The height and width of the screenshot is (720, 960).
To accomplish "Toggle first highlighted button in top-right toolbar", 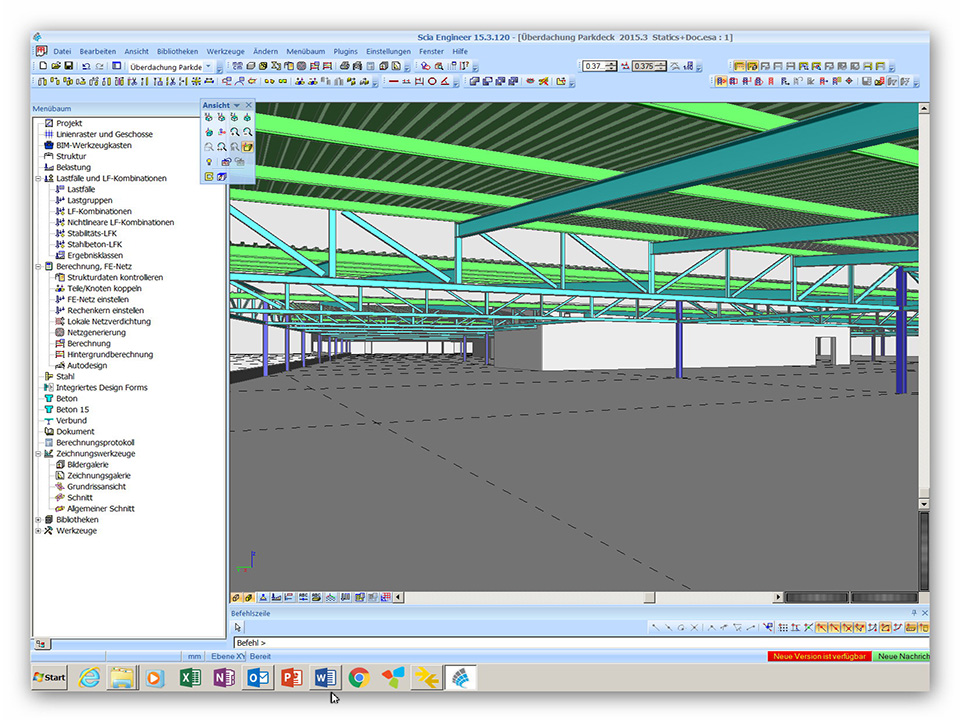I will [x=739, y=66].
